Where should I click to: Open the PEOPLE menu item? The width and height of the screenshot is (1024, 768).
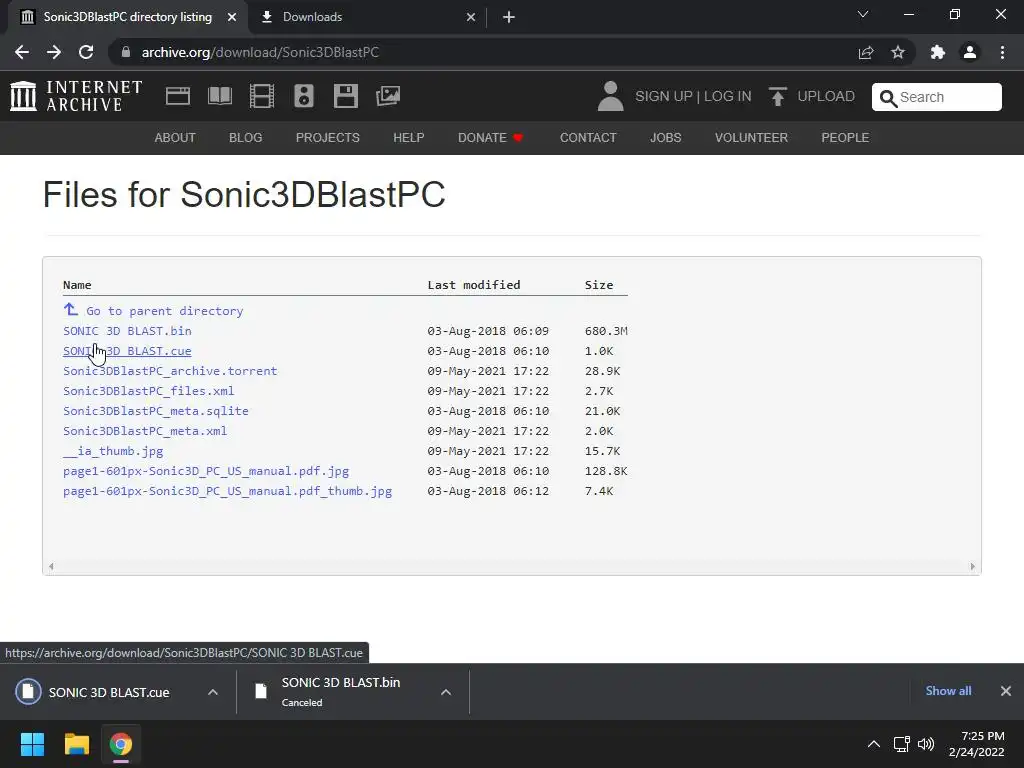click(845, 138)
